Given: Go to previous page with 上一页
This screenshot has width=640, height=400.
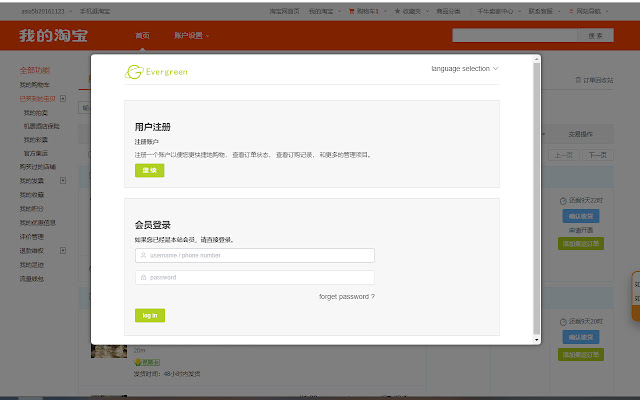Looking at the screenshot, I should coord(563,155).
